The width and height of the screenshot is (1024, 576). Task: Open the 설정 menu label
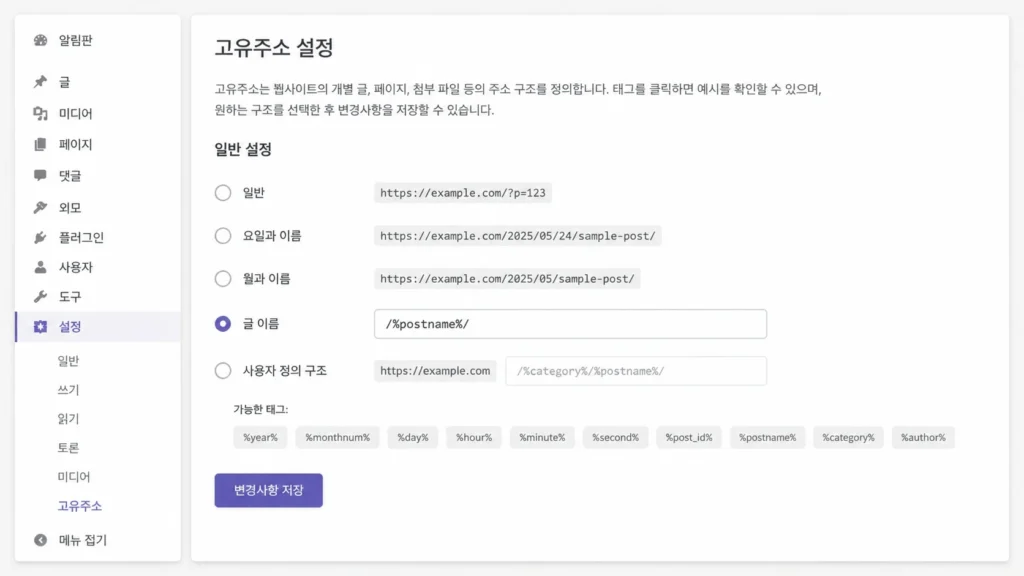[x=70, y=327]
